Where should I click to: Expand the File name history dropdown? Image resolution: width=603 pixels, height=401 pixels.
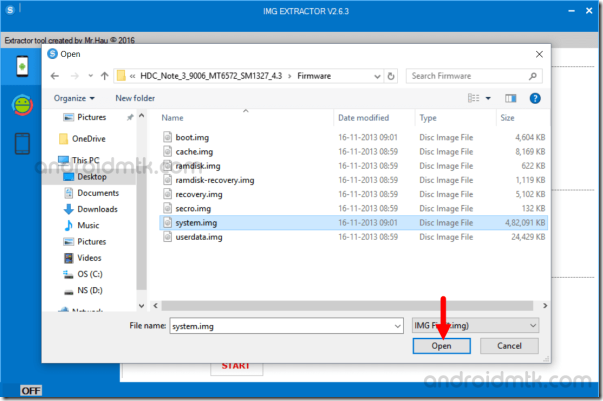coord(398,326)
